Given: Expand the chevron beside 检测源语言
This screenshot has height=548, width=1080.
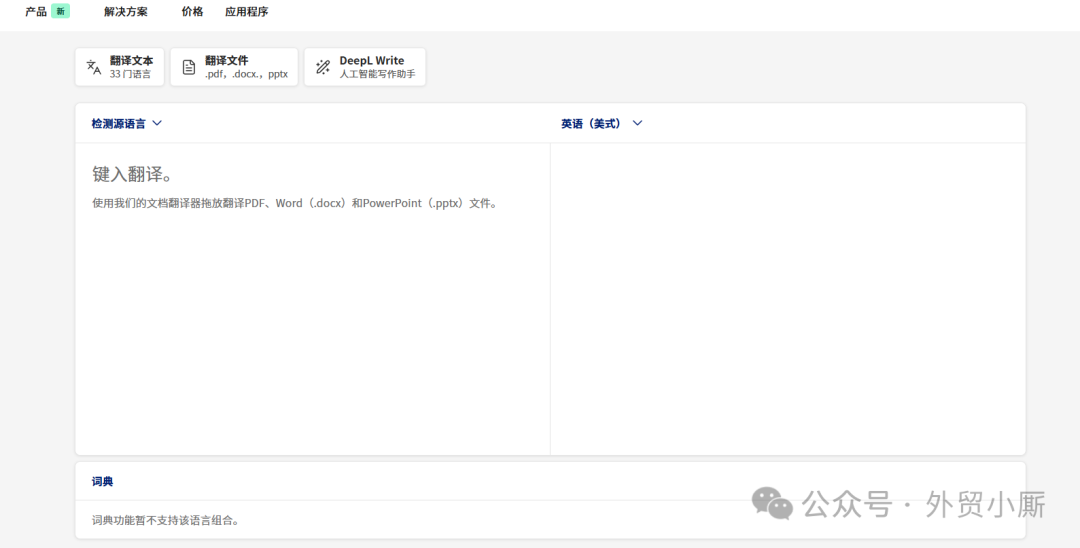Looking at the screenshot, I should (156, 123).
